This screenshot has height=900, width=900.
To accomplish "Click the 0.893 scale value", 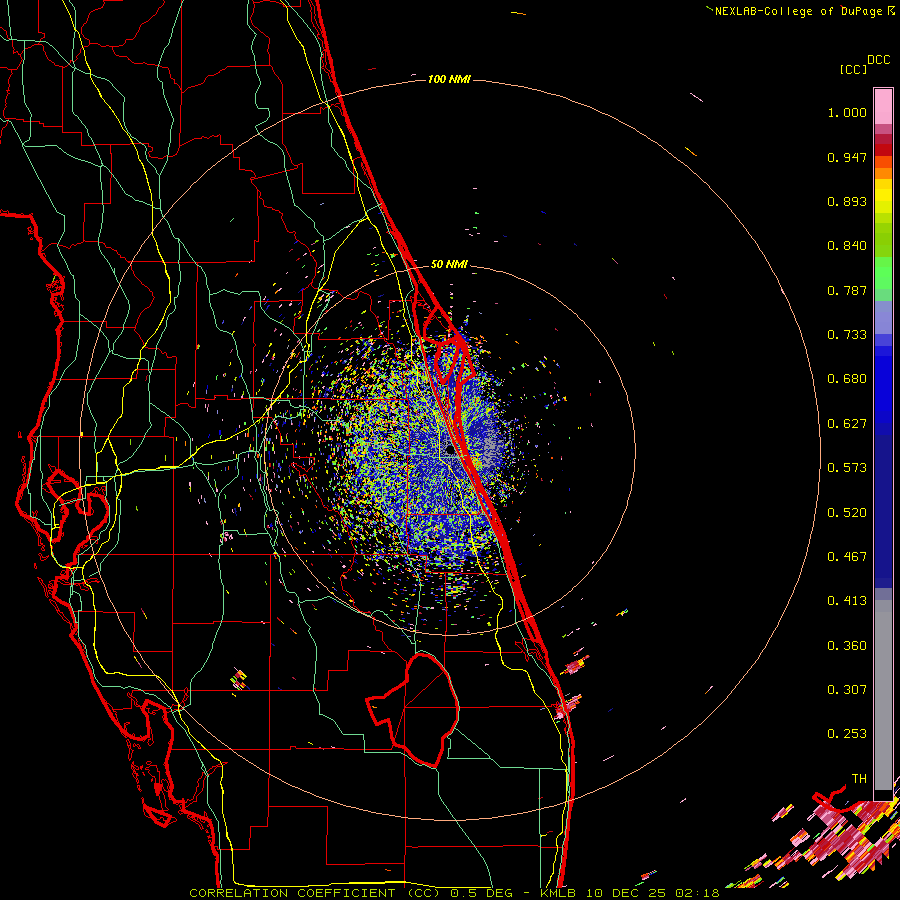I will pos(847,201).
